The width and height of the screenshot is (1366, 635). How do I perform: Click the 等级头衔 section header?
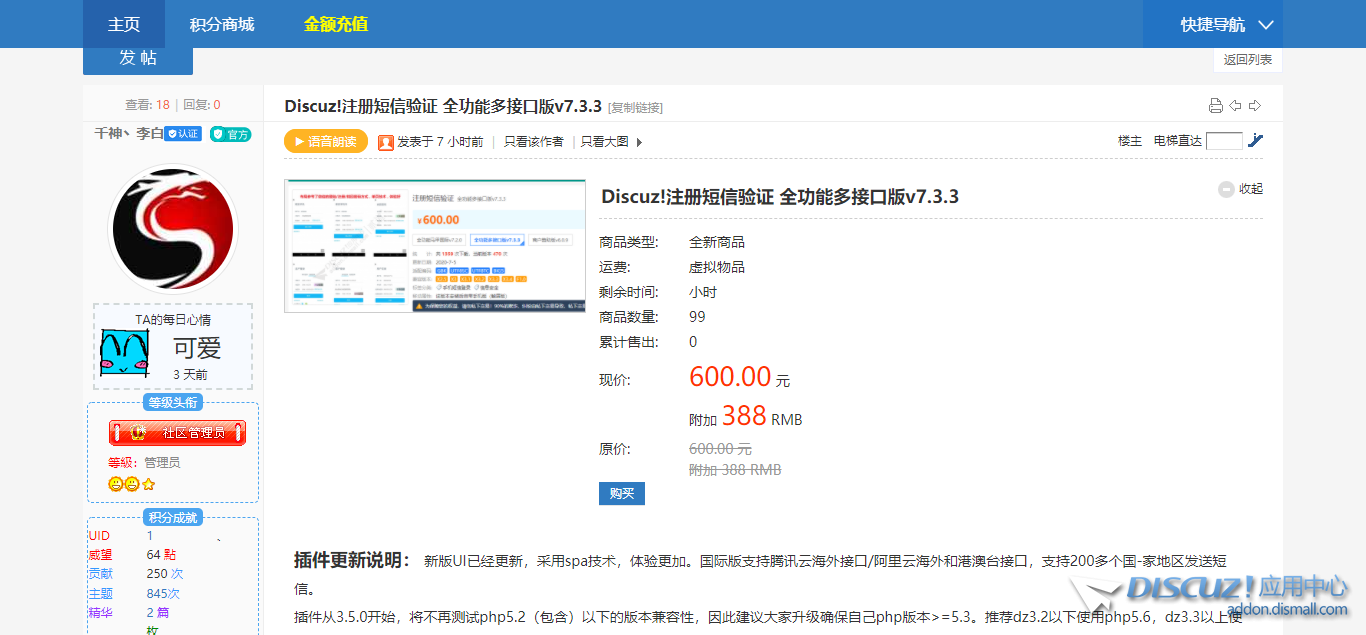(173, 403)
